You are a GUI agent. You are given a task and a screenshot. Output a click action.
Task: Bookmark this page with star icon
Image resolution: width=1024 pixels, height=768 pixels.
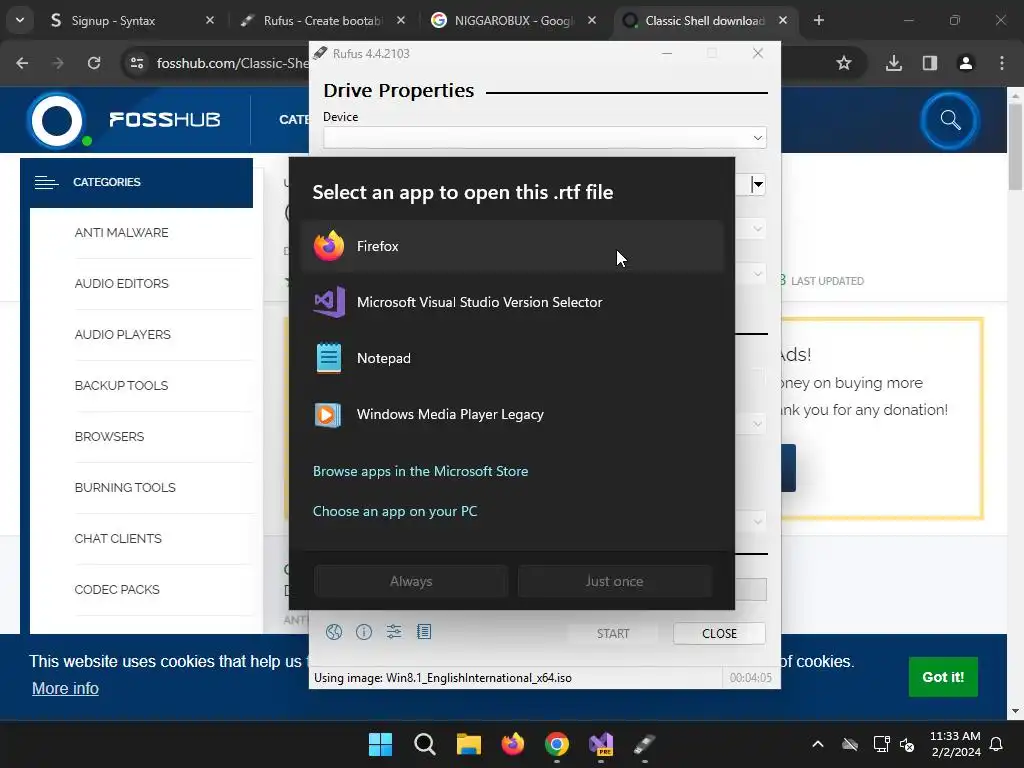844,63
